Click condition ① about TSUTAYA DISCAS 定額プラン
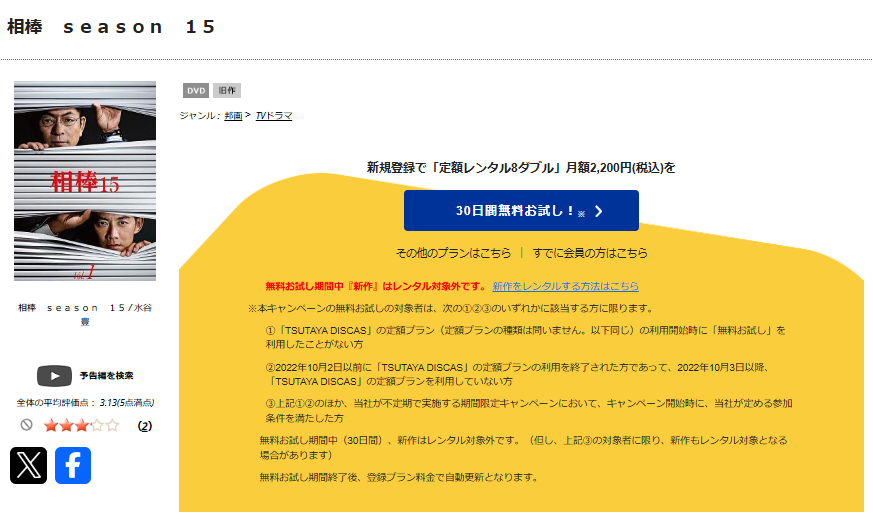 click(526, 337)
